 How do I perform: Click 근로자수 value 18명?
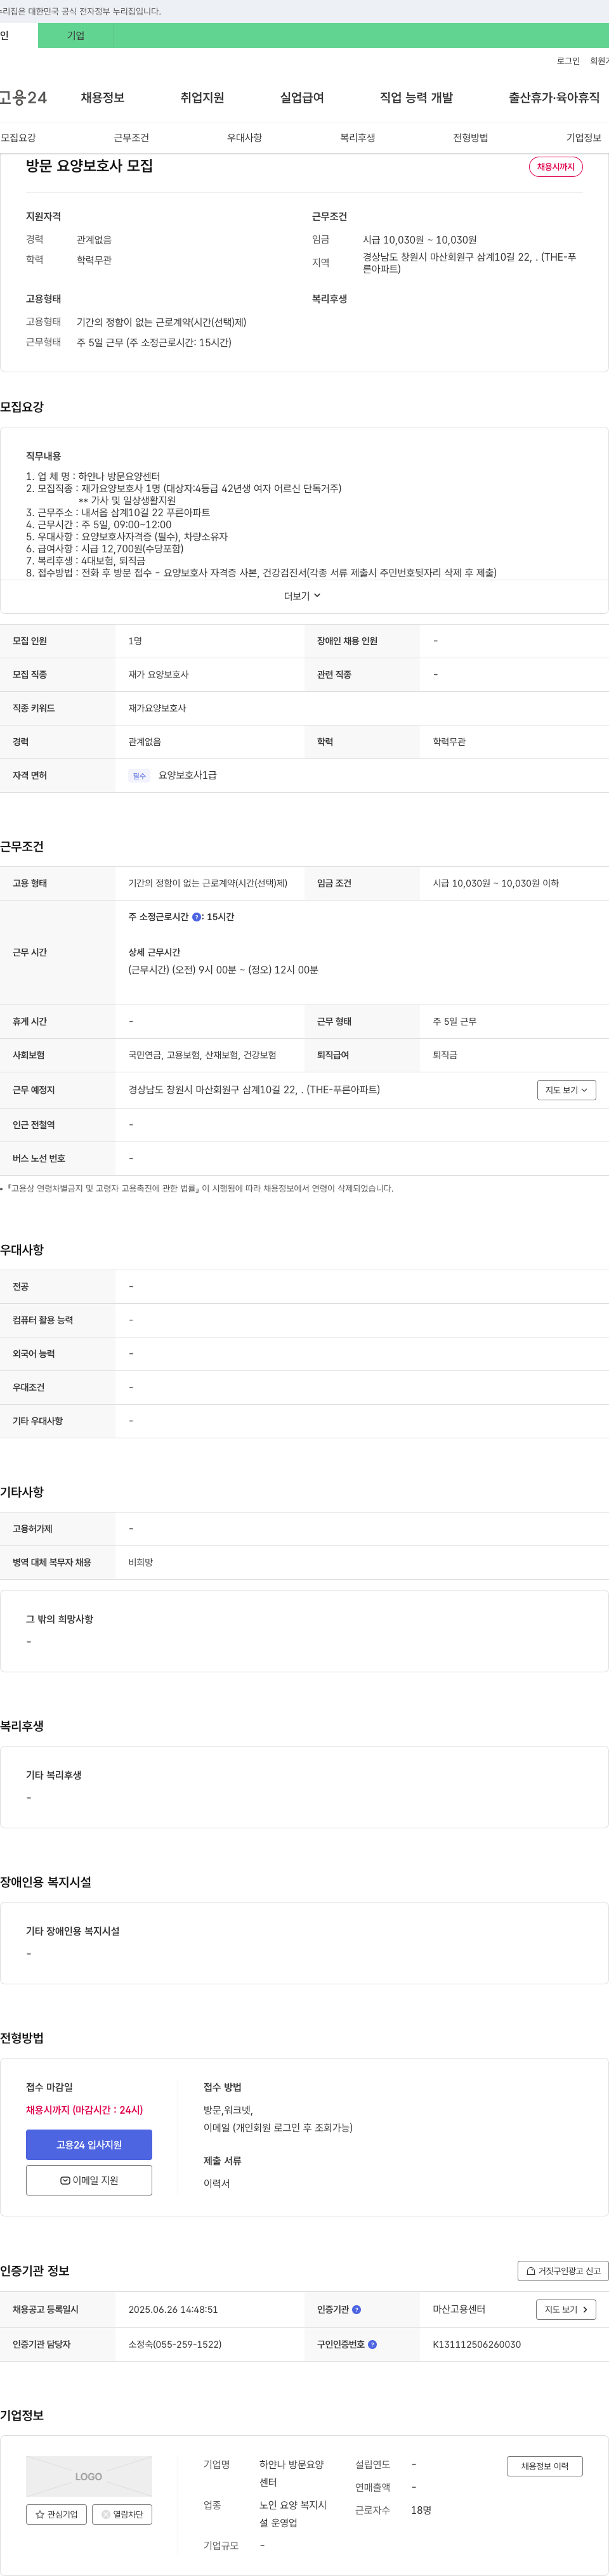421,2510
